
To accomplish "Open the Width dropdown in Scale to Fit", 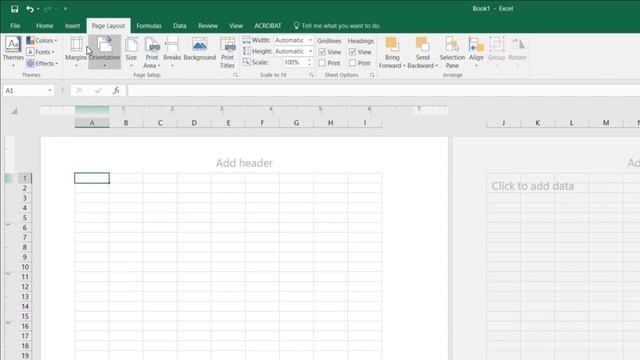I will coord(310,40).
